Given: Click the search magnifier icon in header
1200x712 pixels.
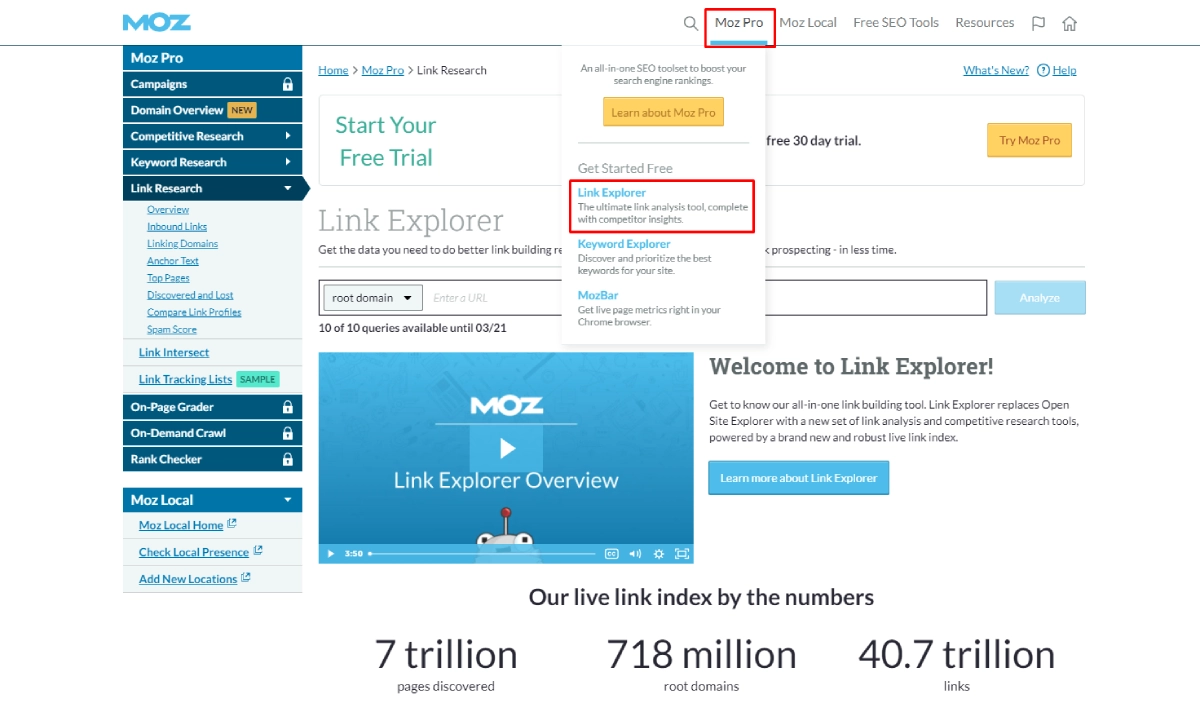Looking at the screenshot, I should click(x=691, y=23).
